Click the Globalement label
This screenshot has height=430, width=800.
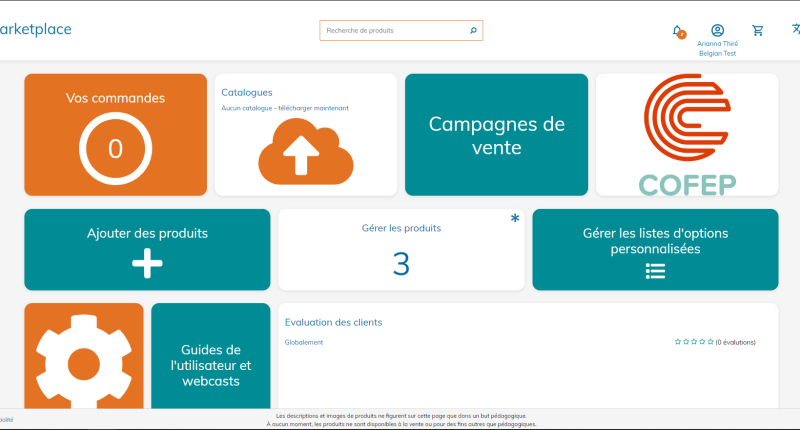[x=304, y=342]
